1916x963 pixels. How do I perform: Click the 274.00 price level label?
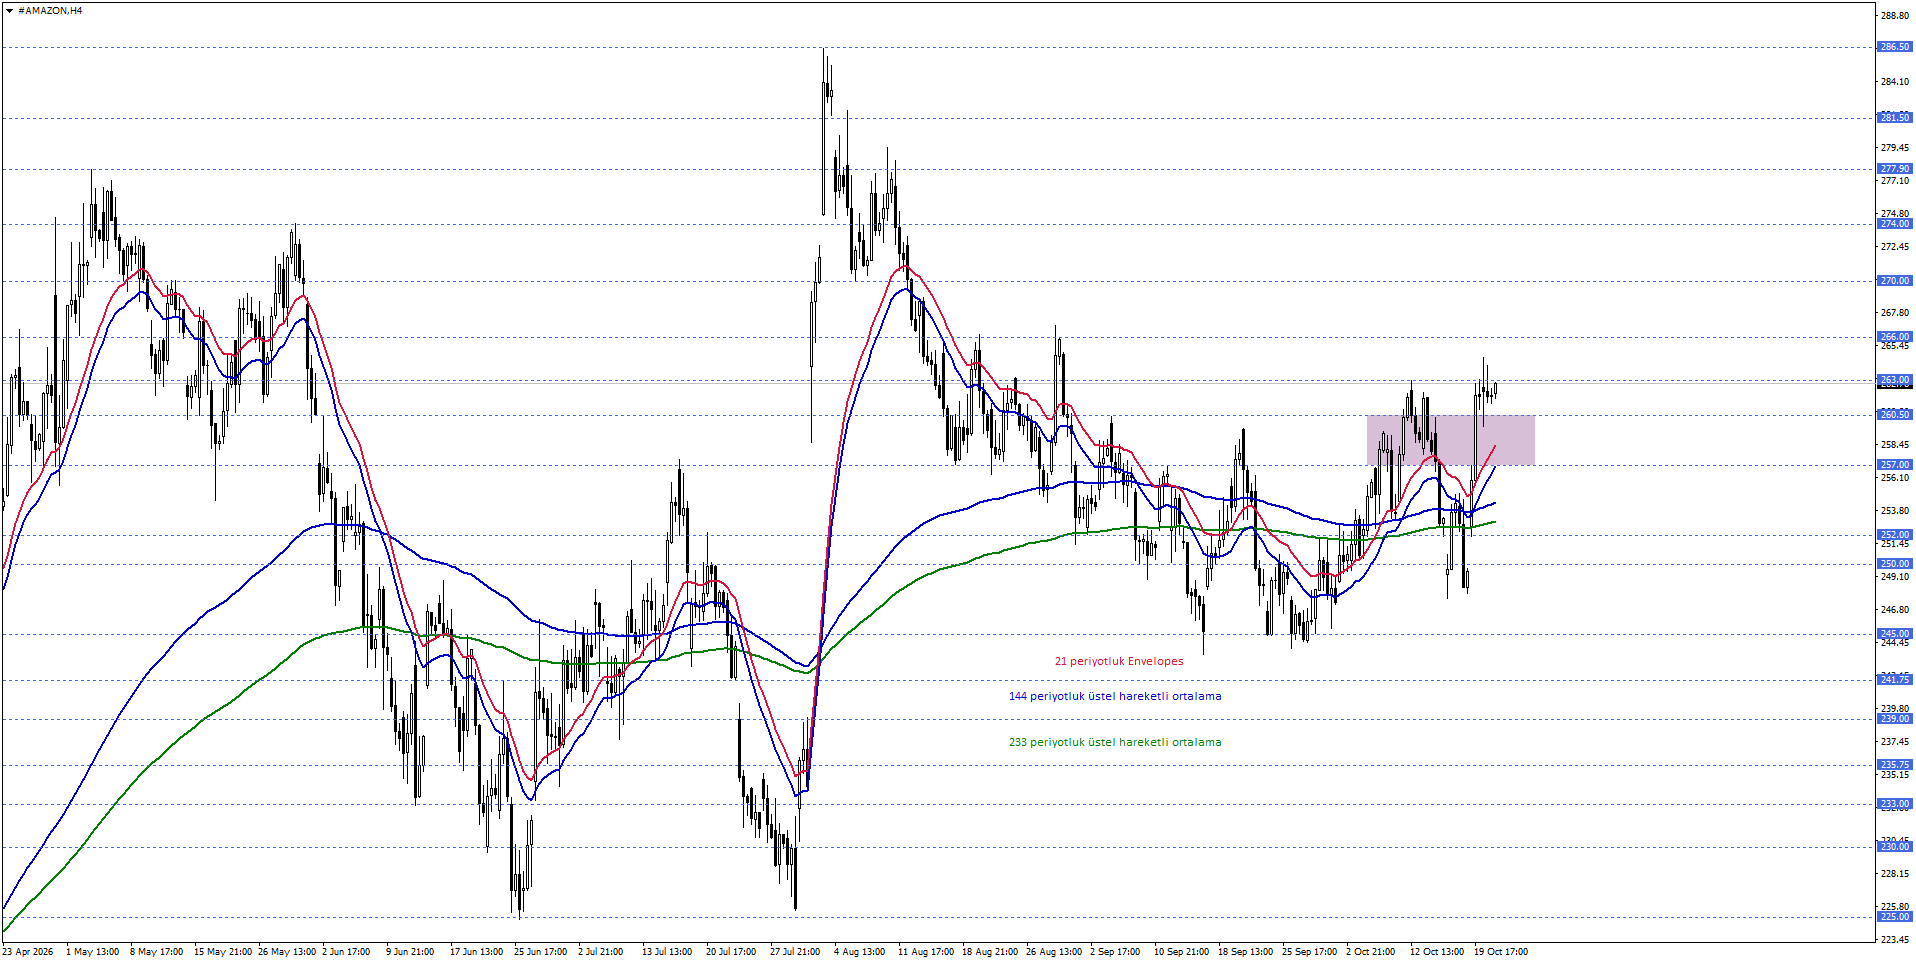point(1895,224)
